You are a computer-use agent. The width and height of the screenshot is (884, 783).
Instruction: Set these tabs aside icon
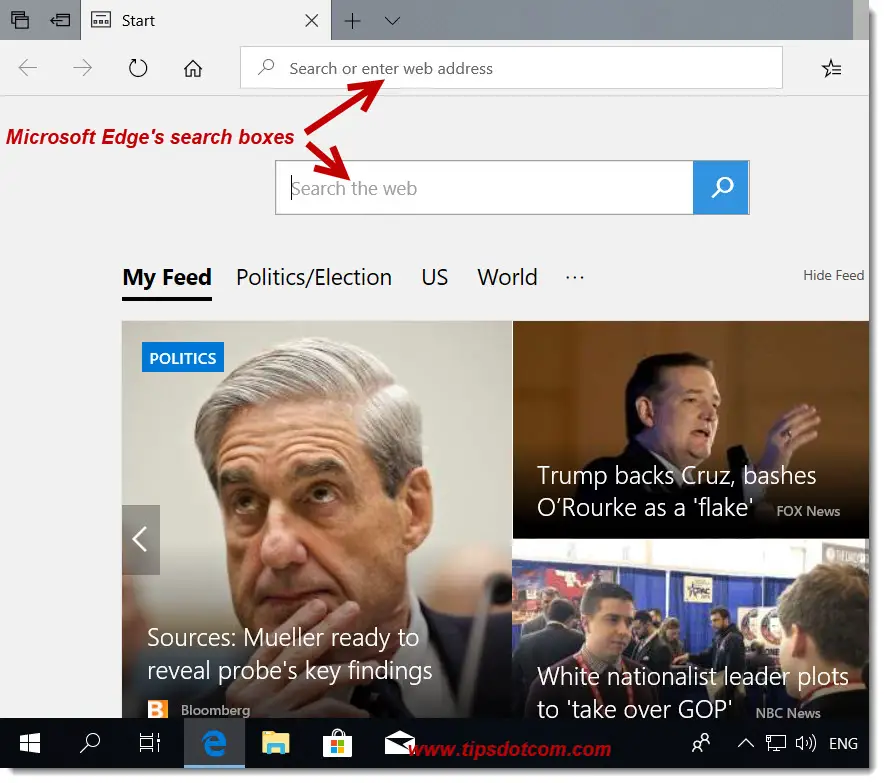(60, 20)
